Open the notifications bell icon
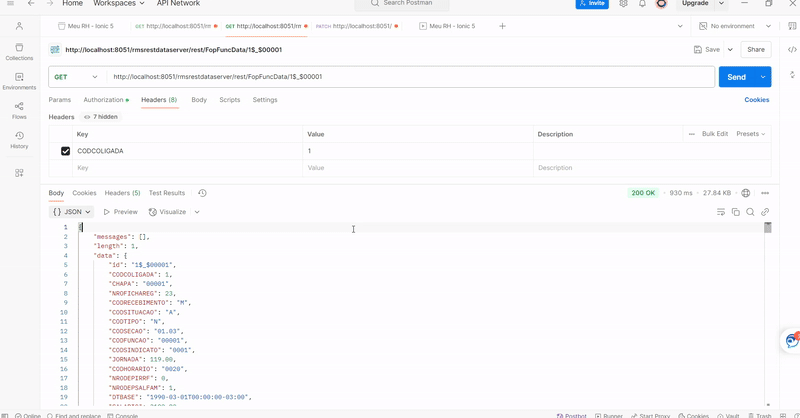The height and width of the screenshot is (418, 800). 642,4
